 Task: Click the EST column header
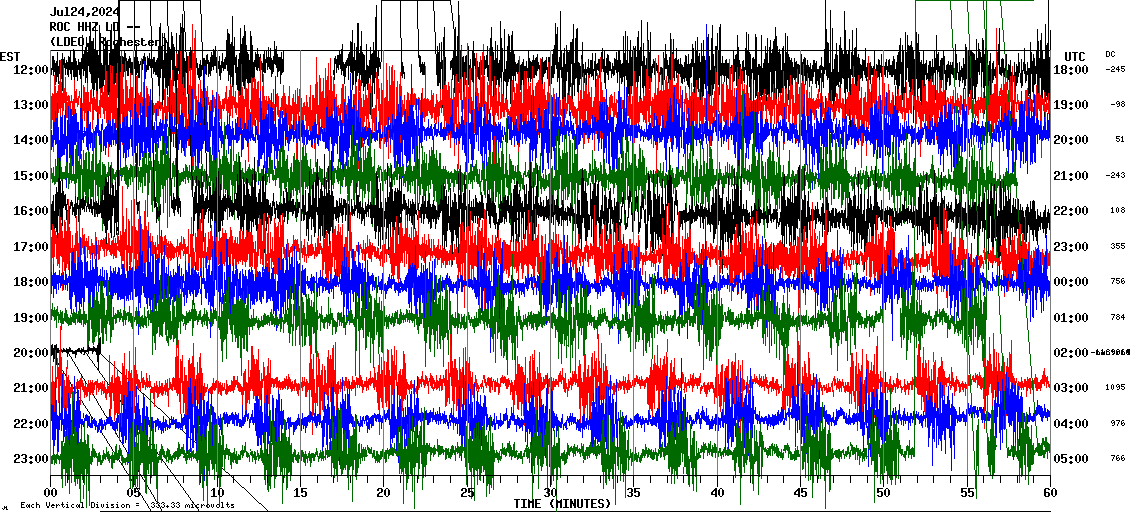pos(10,56)
